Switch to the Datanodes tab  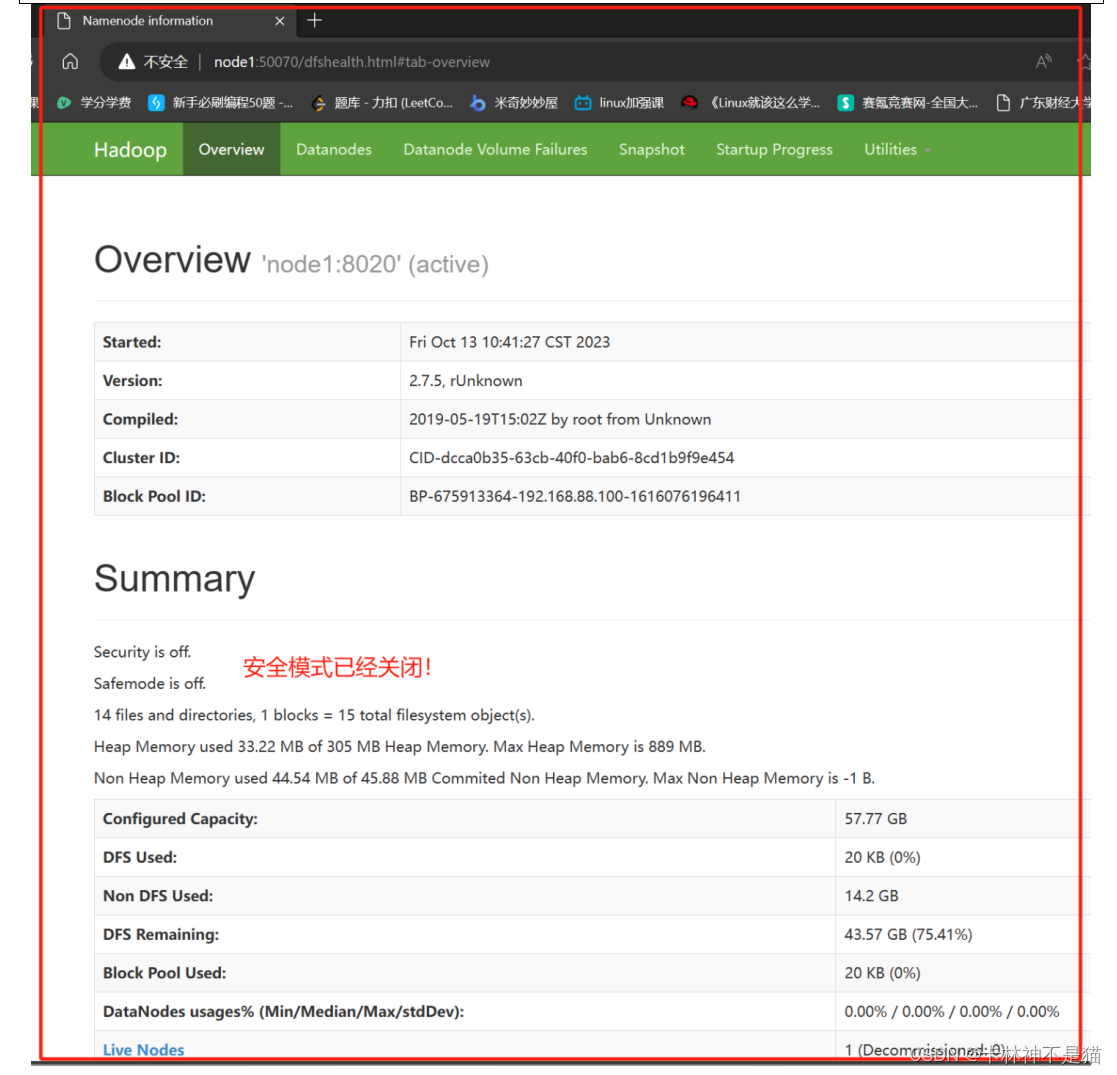334,150
